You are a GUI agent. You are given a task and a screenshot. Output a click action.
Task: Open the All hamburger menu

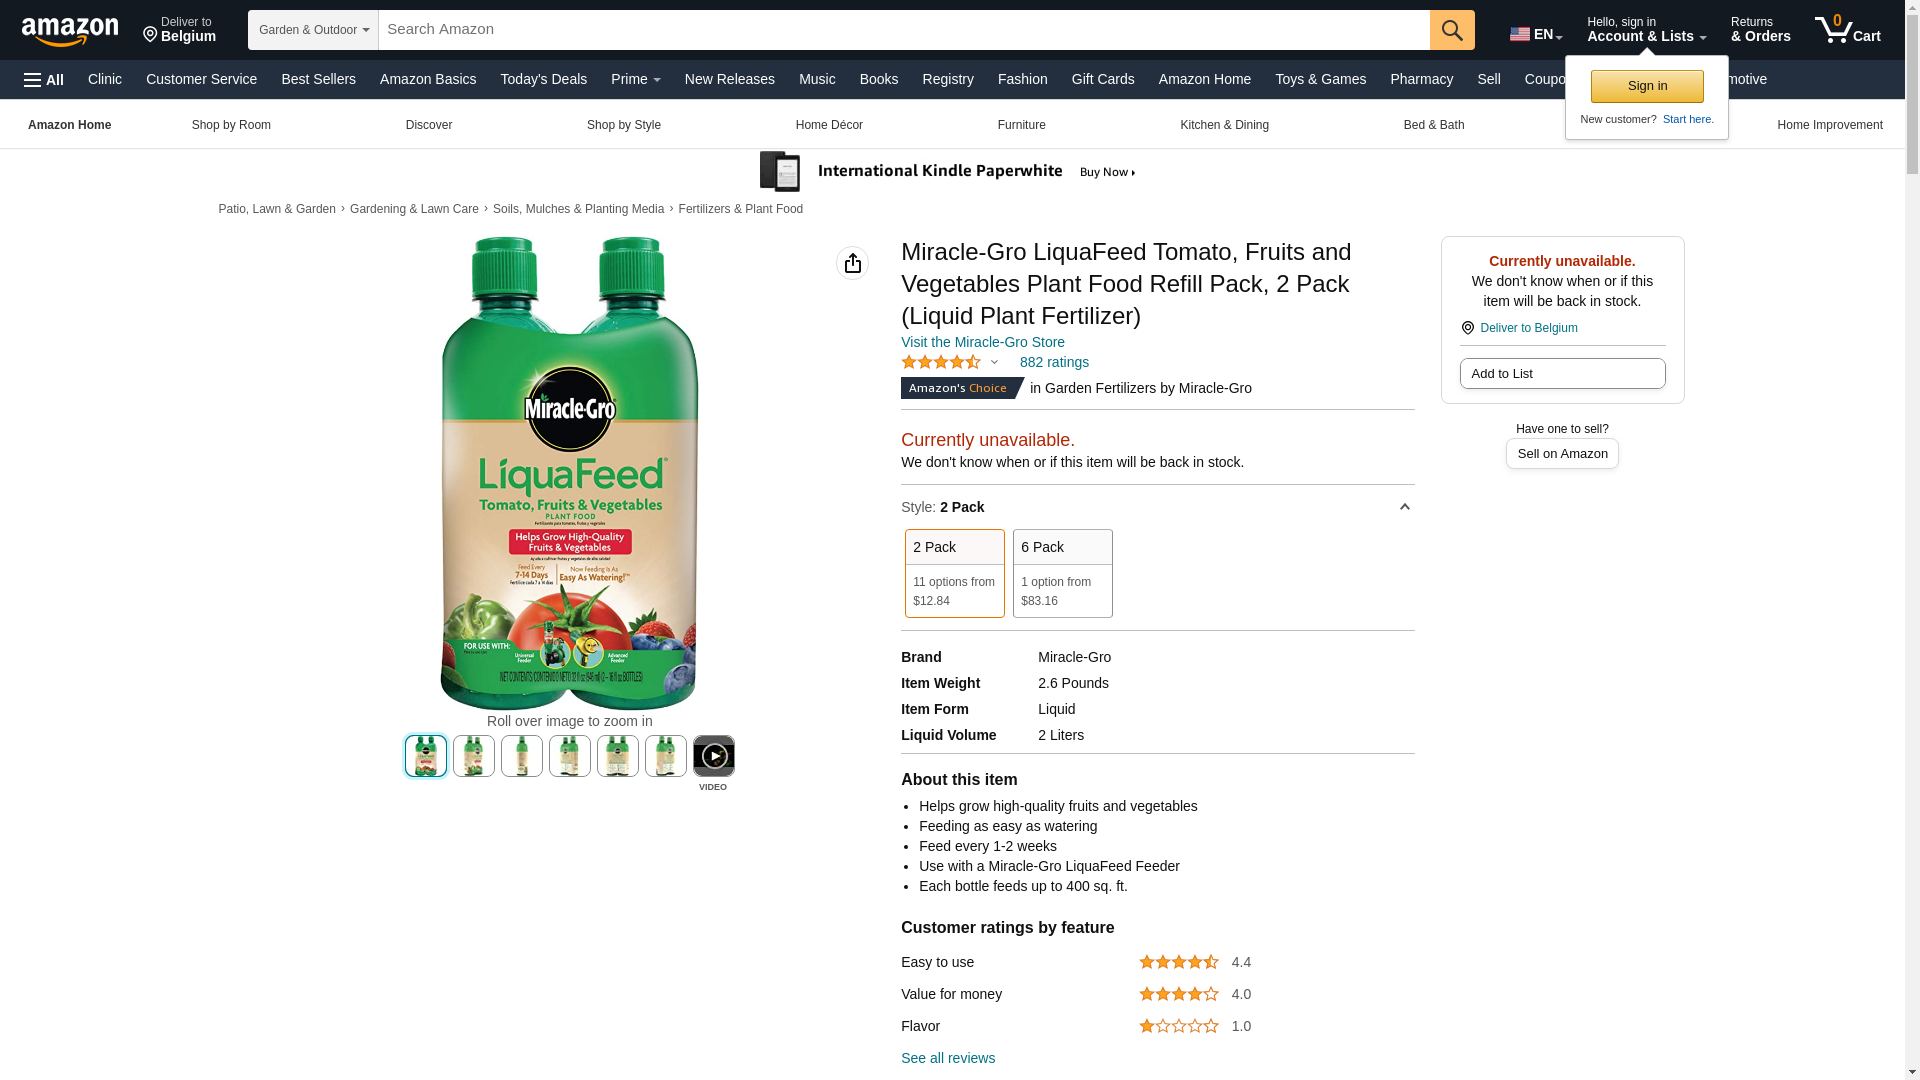(x=44, y=80)
